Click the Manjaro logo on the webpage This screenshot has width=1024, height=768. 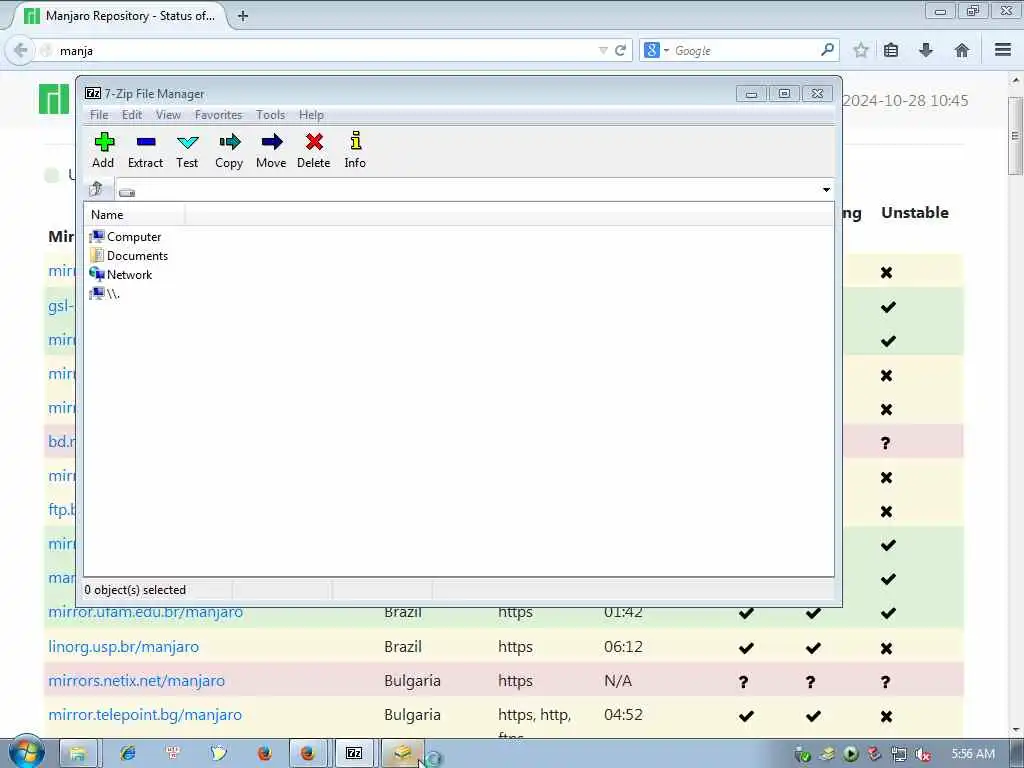coord(54,99)
